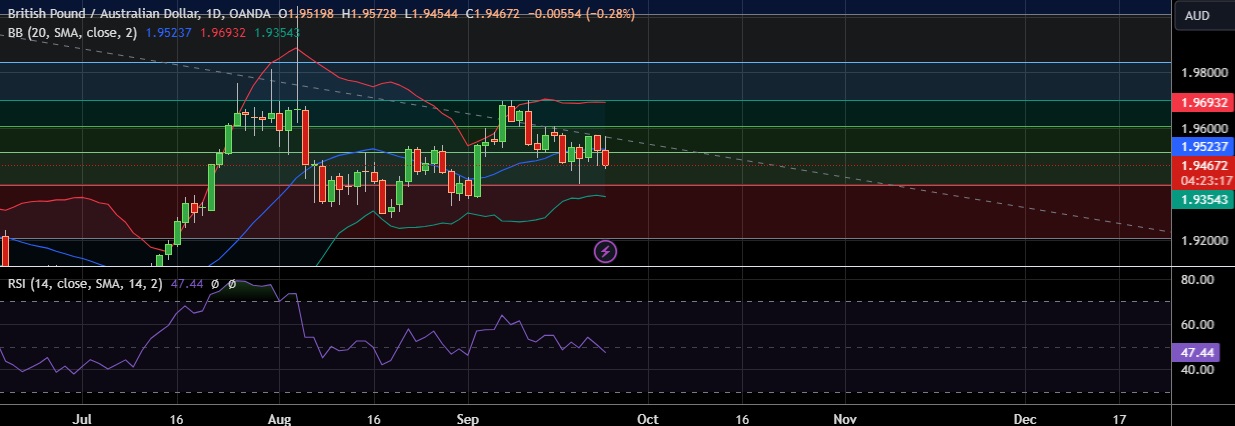Click the blue 1.95237 price axis tag
The image size is (1235, 426).
pyautogui.click(x=1202, y=146)
